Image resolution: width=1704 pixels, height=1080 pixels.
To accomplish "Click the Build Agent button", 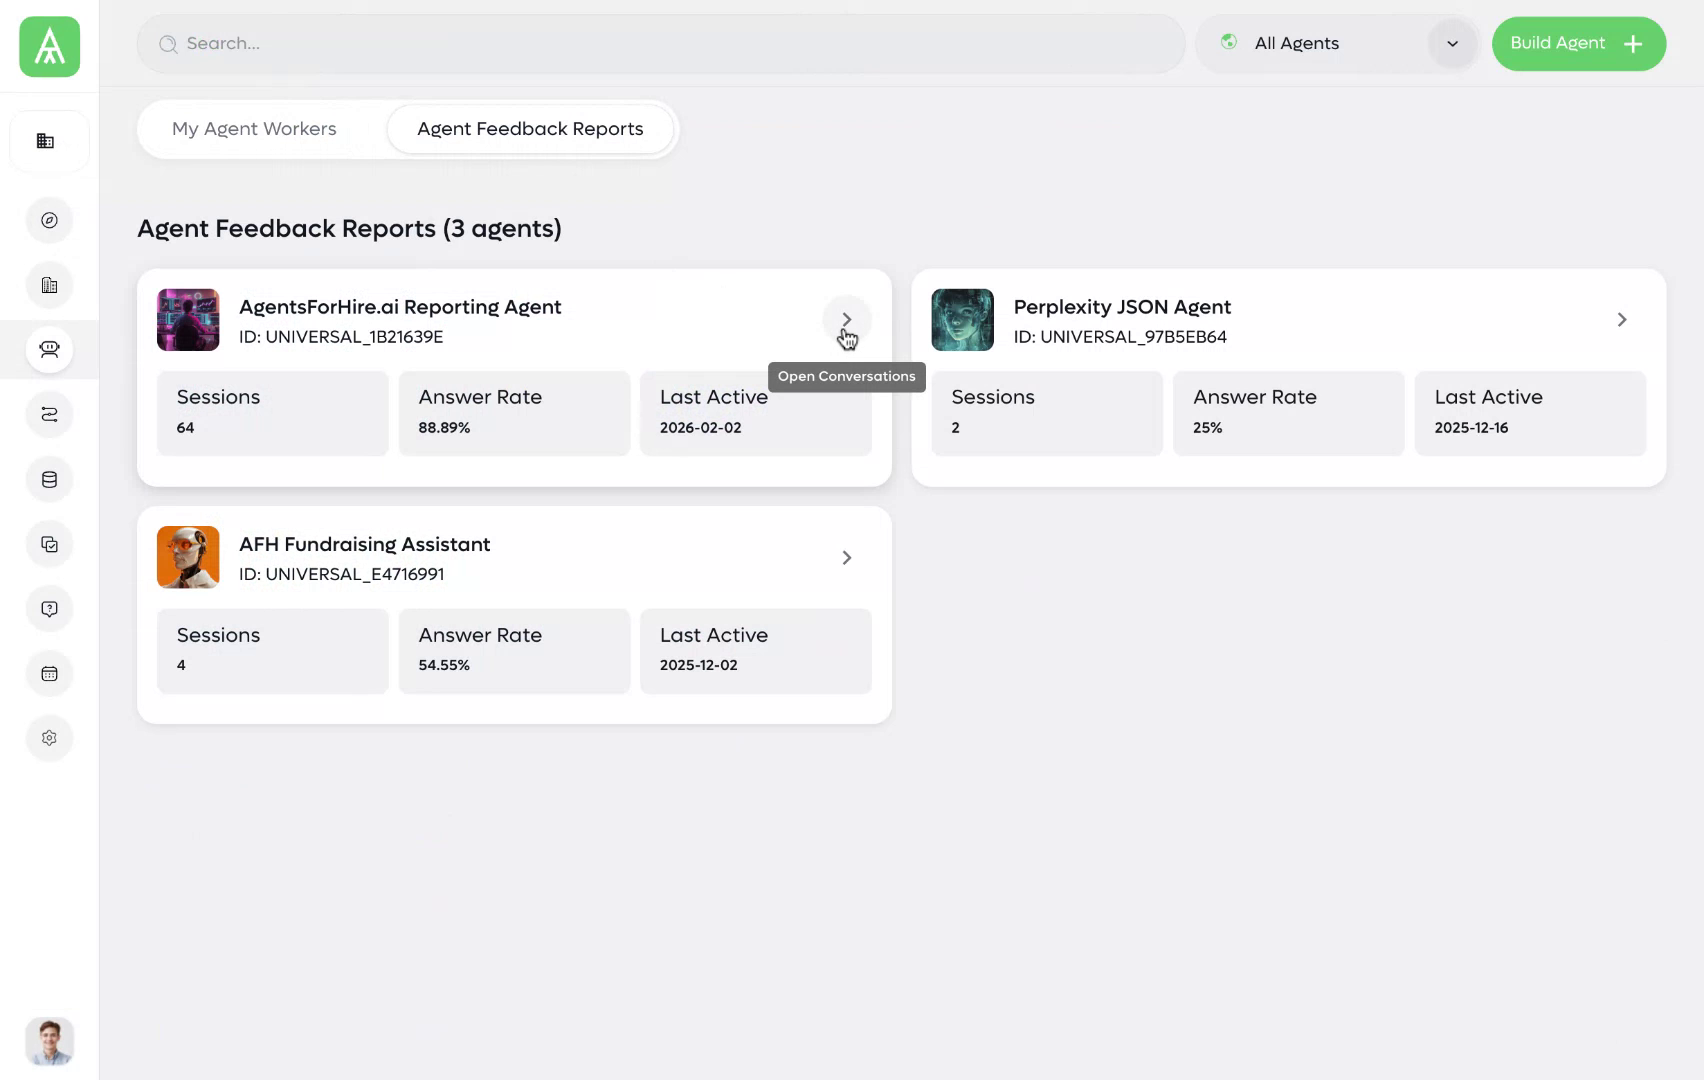I will 1578,44.
